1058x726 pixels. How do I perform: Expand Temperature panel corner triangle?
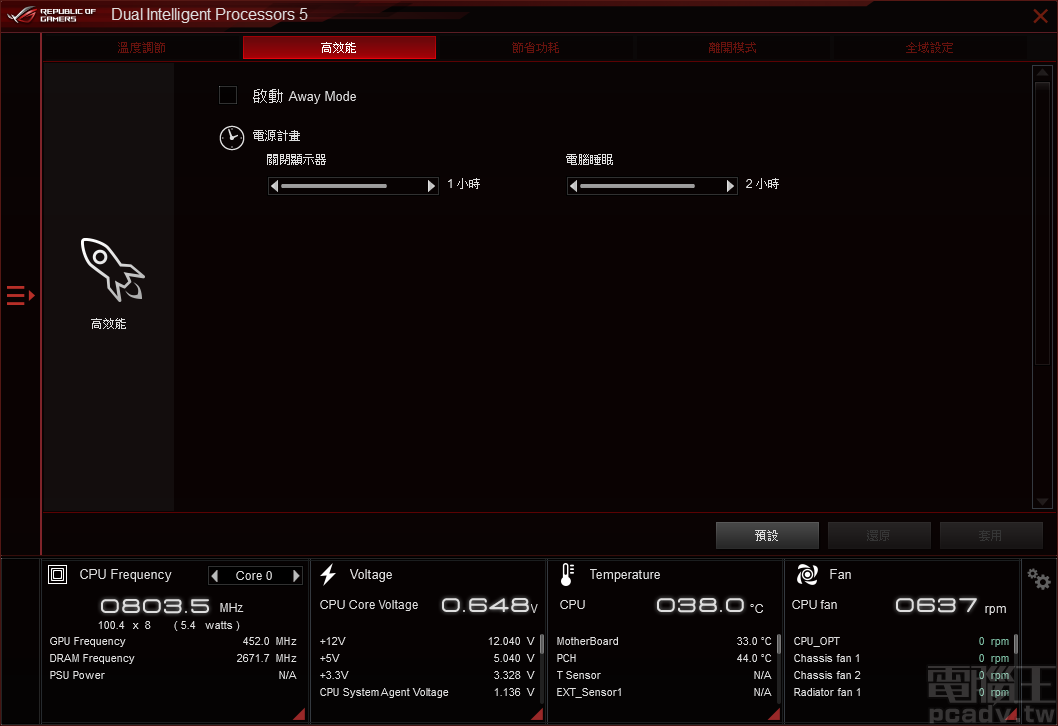(x=775, y=715)
